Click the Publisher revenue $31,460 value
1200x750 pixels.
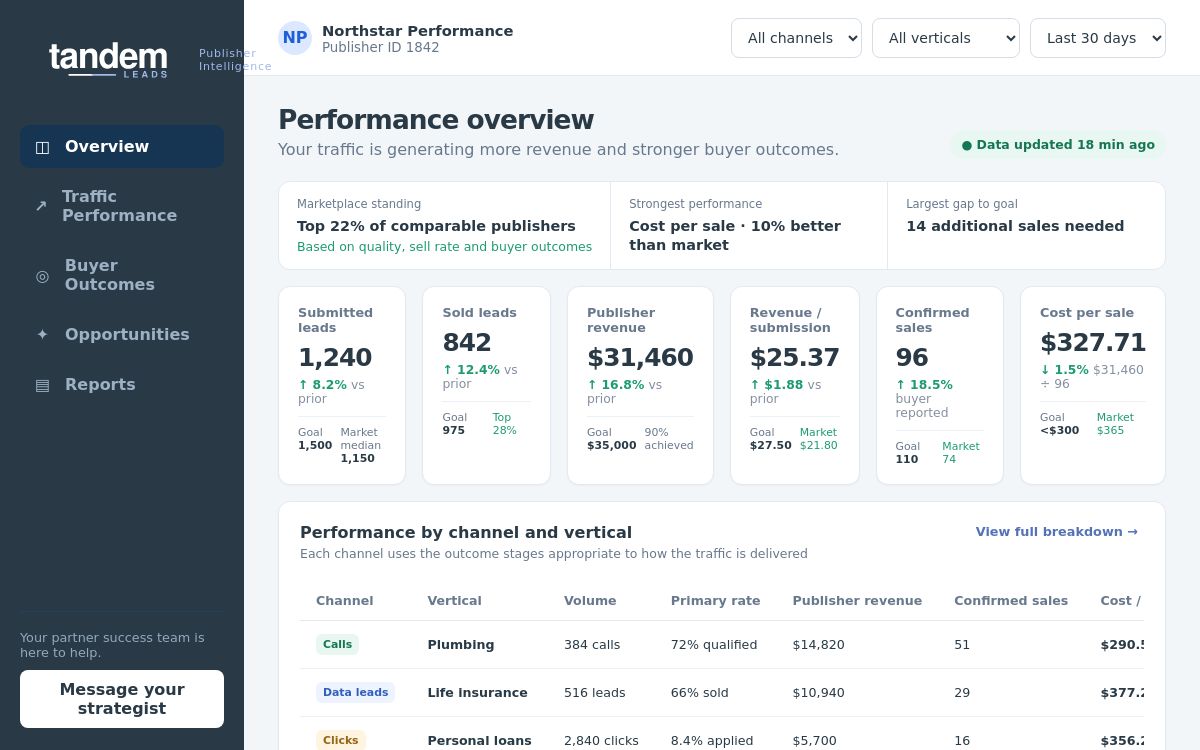click(x=640, y=358)
